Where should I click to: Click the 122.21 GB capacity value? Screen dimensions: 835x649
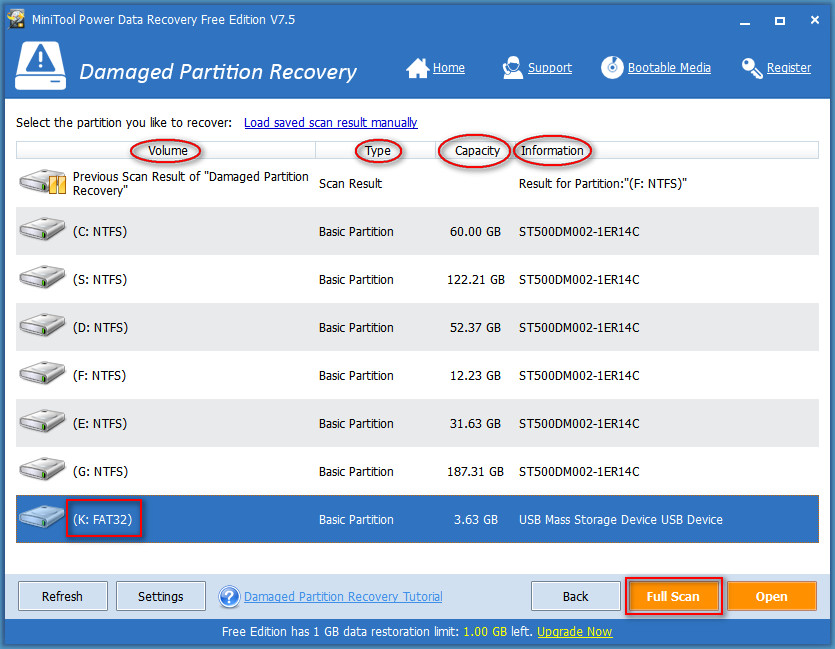475,280
